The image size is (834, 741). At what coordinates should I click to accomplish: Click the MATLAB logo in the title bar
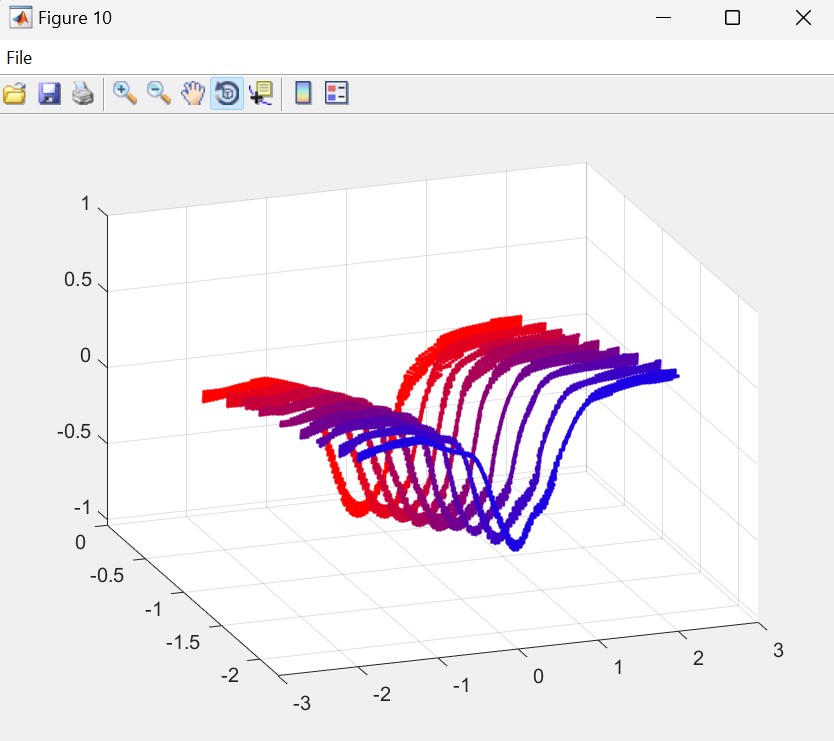point(19,18)
